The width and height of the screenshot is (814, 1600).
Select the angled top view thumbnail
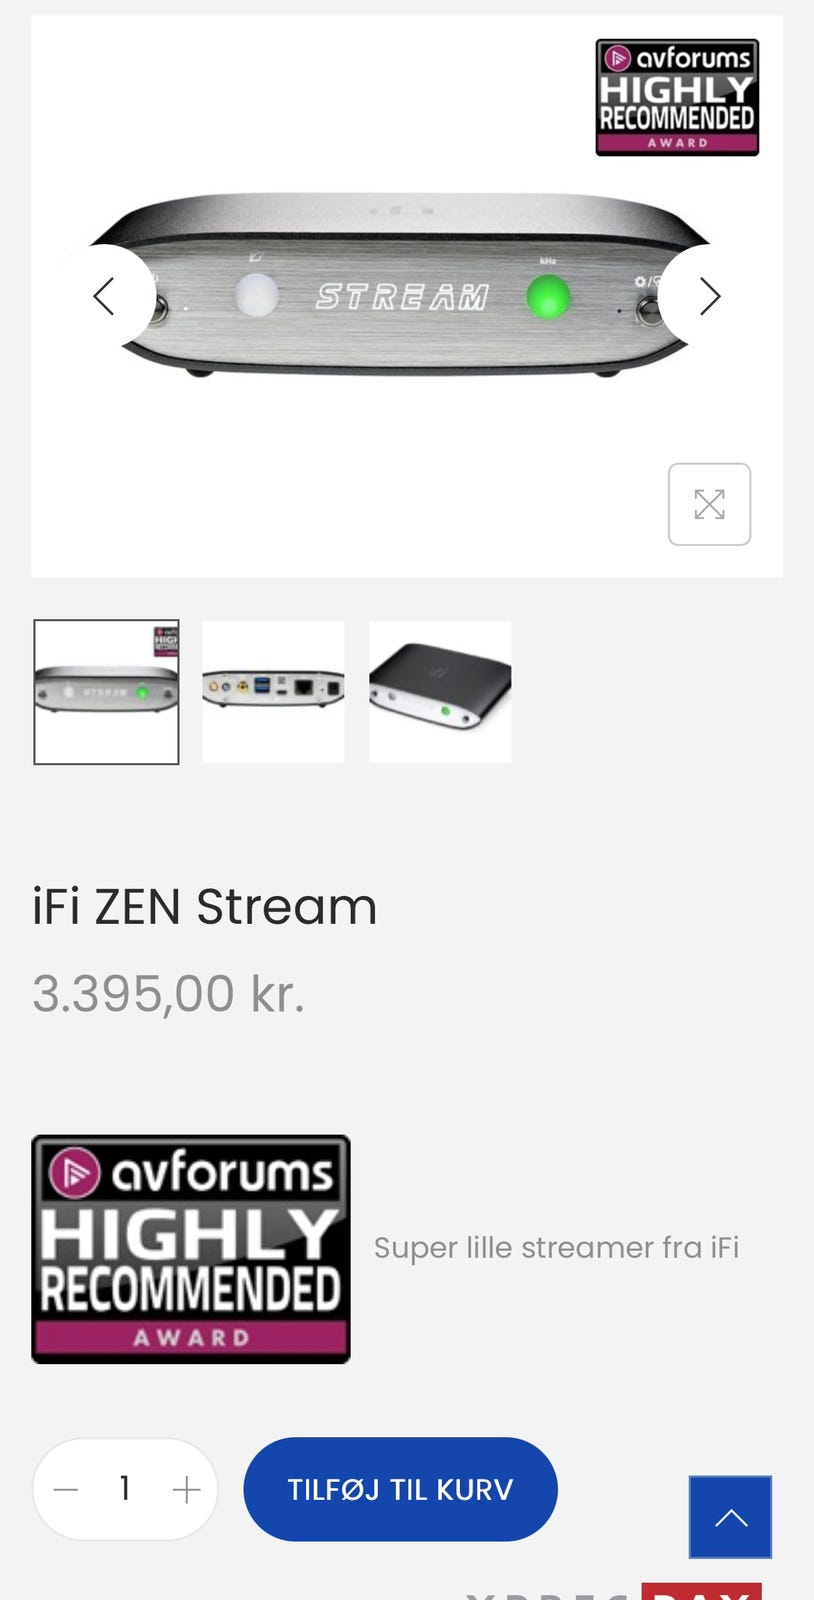(x=440, y=692)
